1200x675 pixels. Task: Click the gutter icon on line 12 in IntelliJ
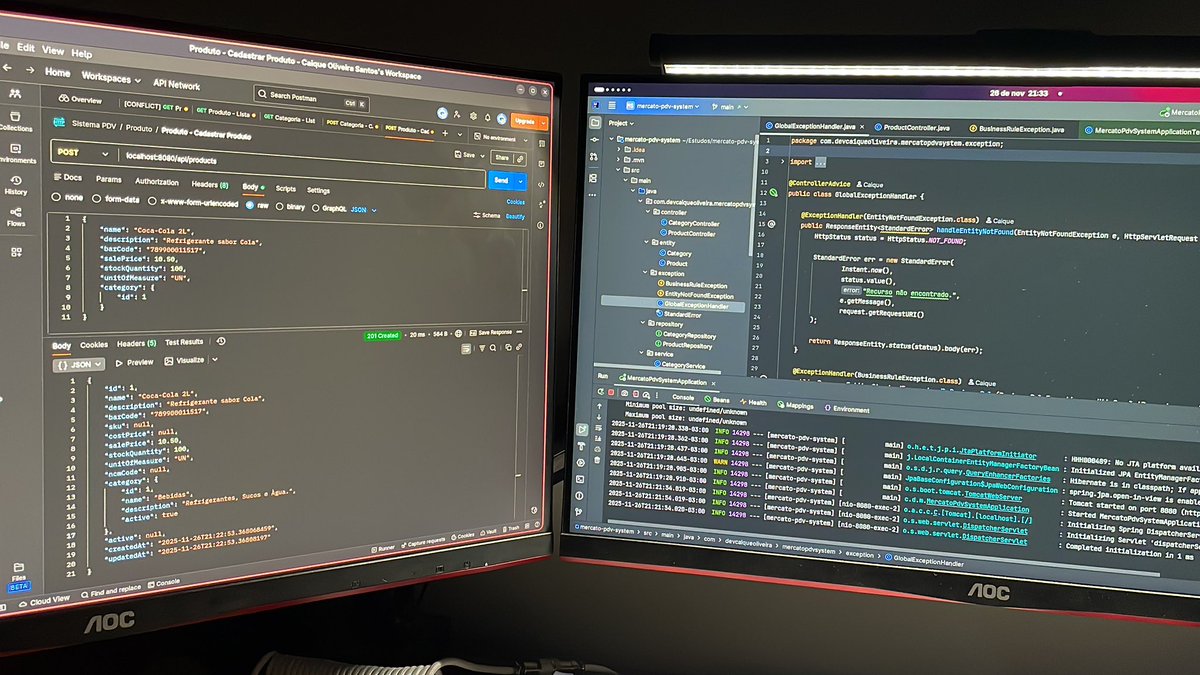[x=774, y=191]
